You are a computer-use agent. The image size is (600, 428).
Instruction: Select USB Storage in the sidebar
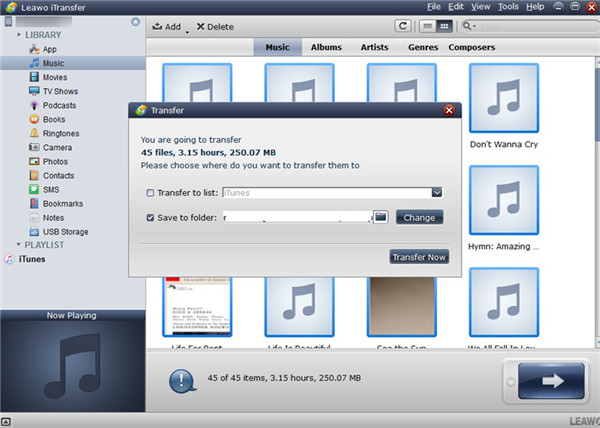pyautogui.click(x=64, y=231)
